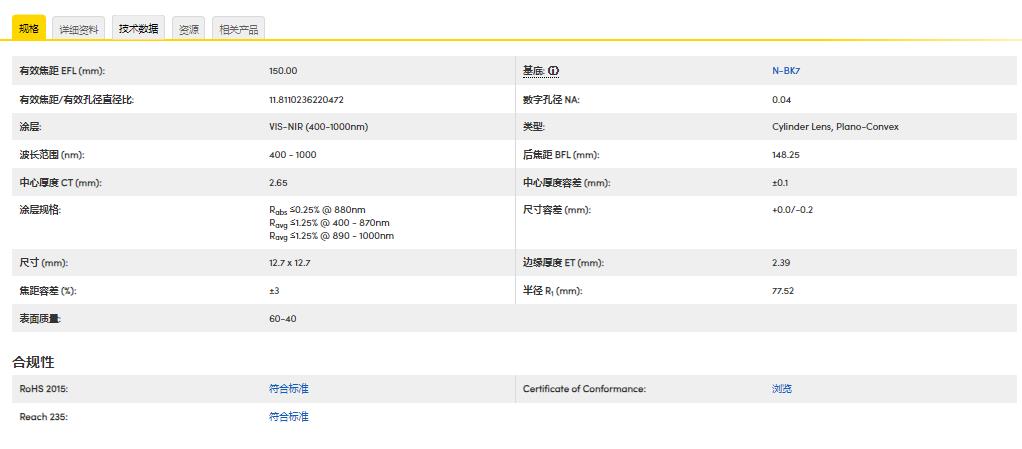Click the 11.8110236220472 ratio value
This screenshot has height=449, width=1022.
[x=306, y=99]
